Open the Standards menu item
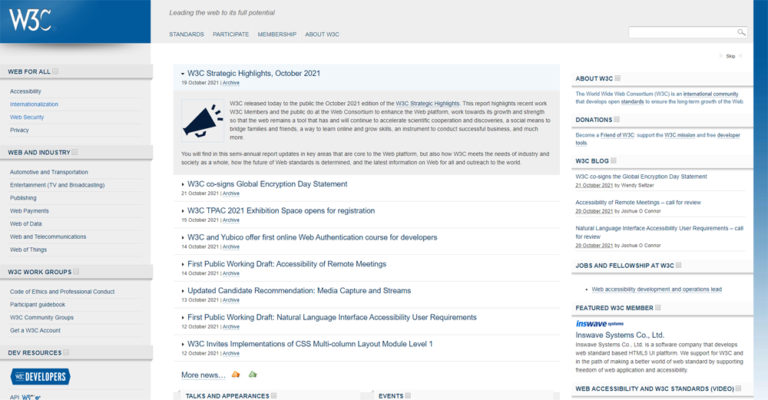Image resolution: width=768 pixels, height=400 pixels. coord(186,34)
